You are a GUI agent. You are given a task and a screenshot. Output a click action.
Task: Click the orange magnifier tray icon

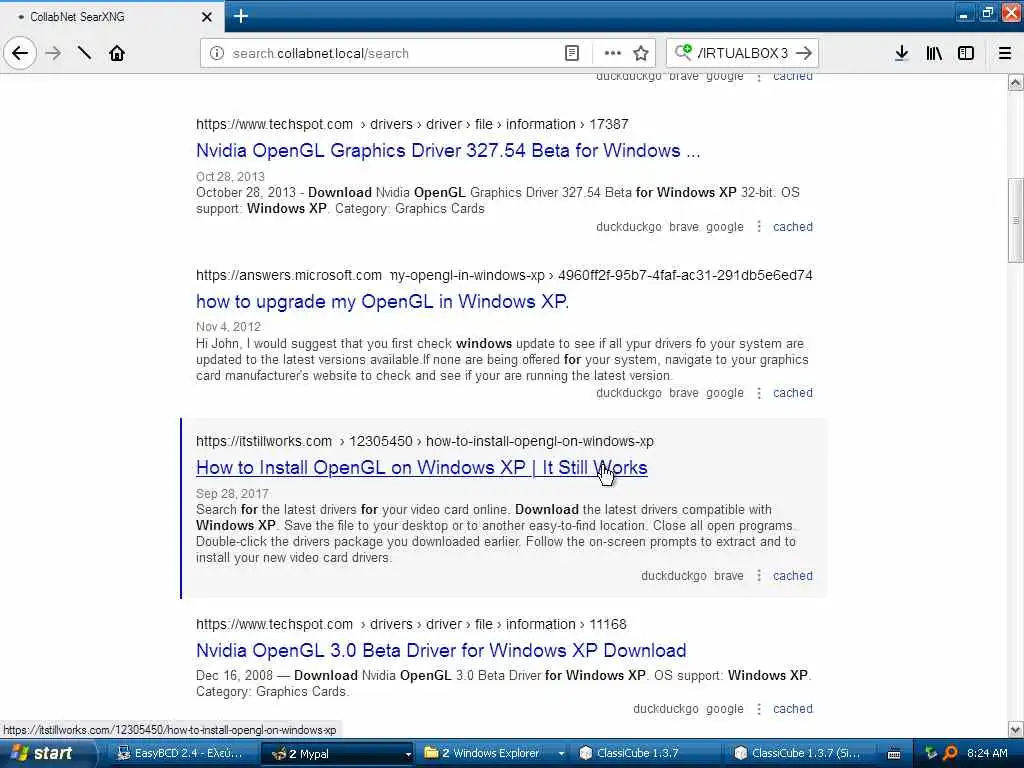tap(950, 753)
